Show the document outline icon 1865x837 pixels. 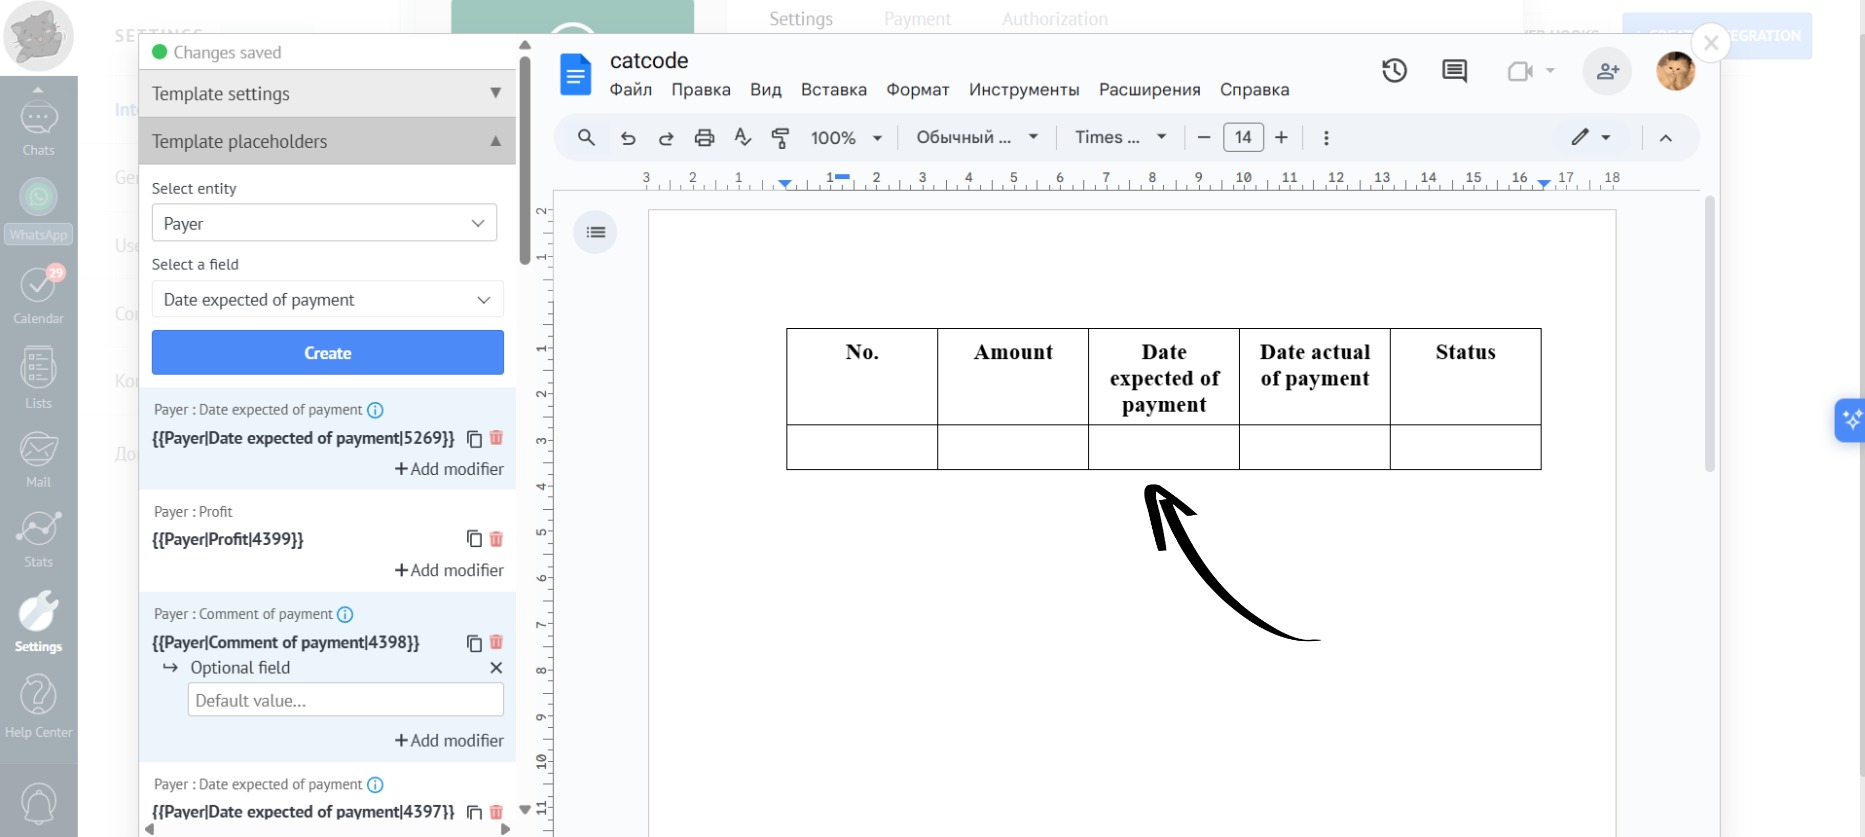[x=596, y=232]
